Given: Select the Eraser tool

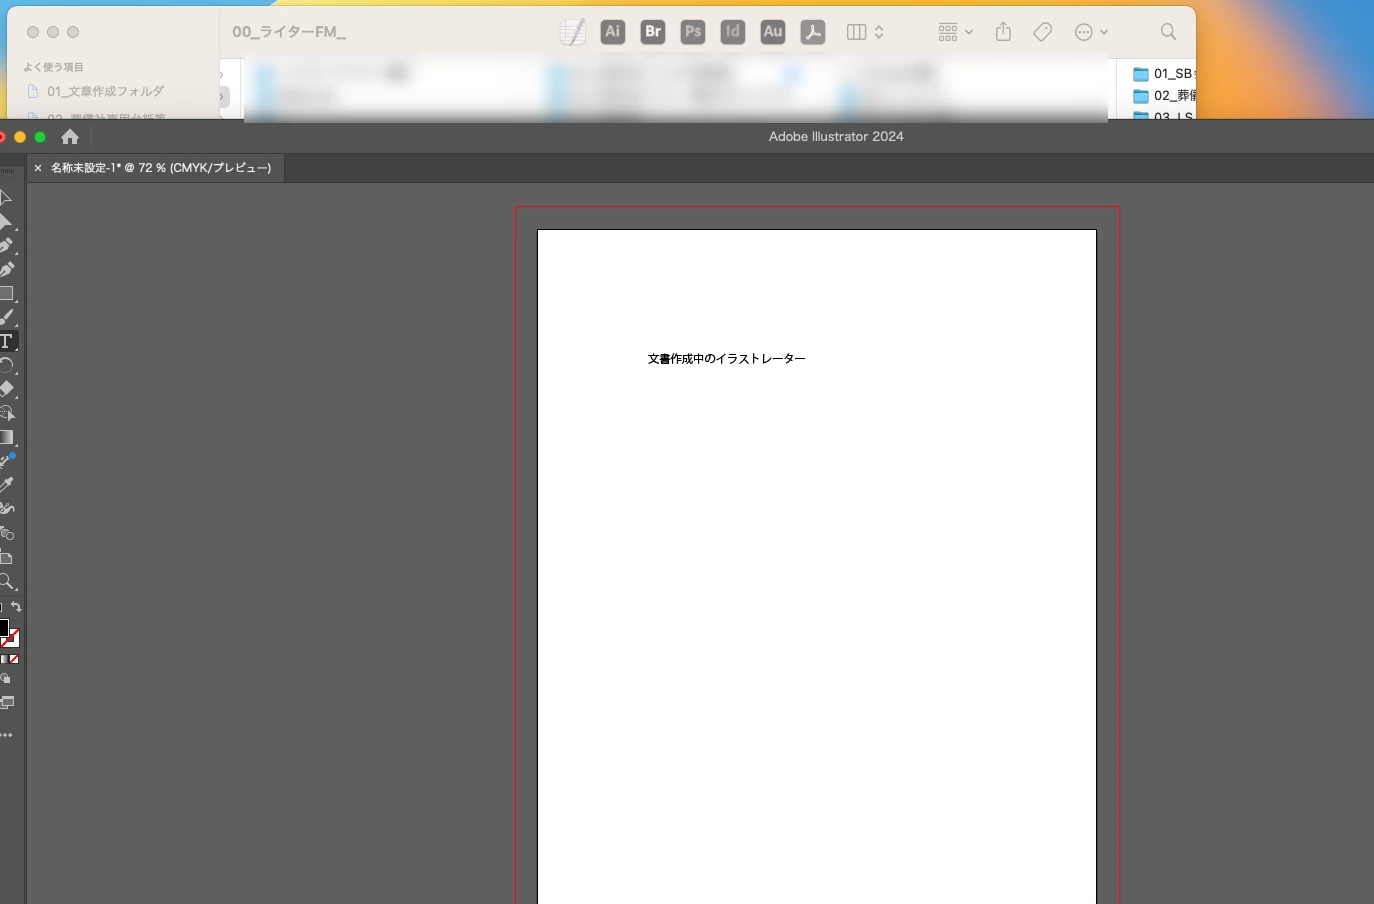Looking at the screenshot, I should 6,389.
